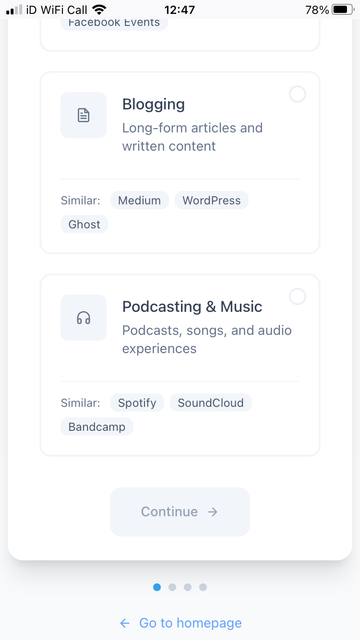Viewport: 360px width, 640px height.
Task: Click the Podcasting headphones icon
Action: click(x=83, y=318)
